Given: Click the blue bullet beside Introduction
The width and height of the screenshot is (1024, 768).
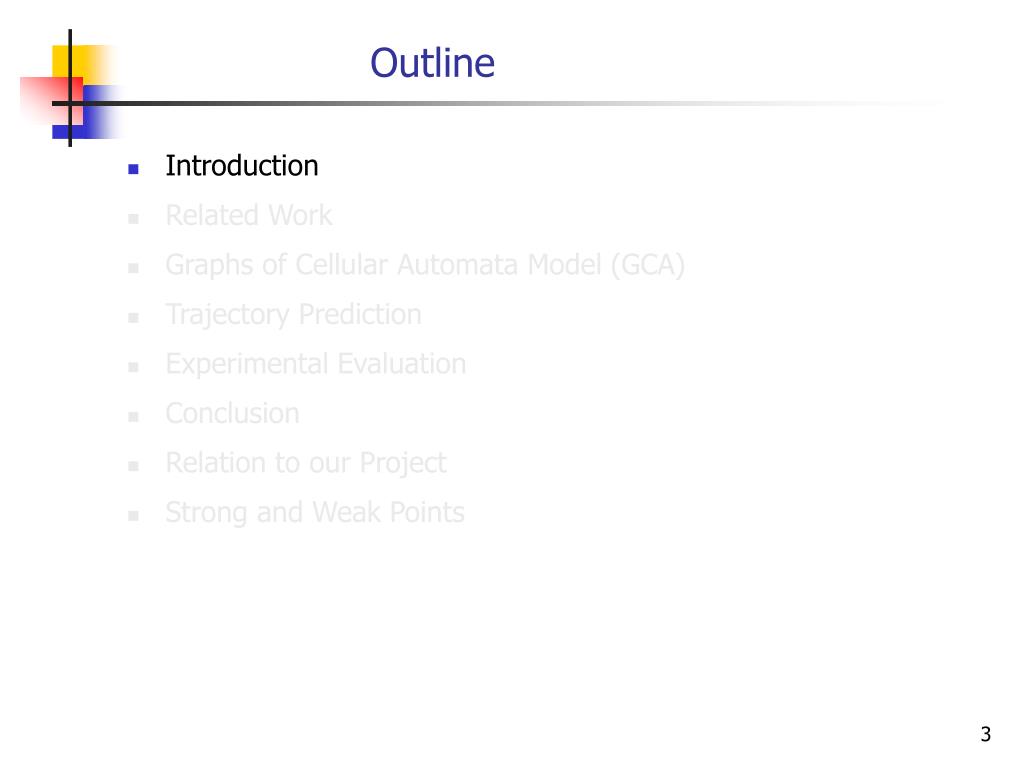Looking at the screenshot, I should point(133,169).
